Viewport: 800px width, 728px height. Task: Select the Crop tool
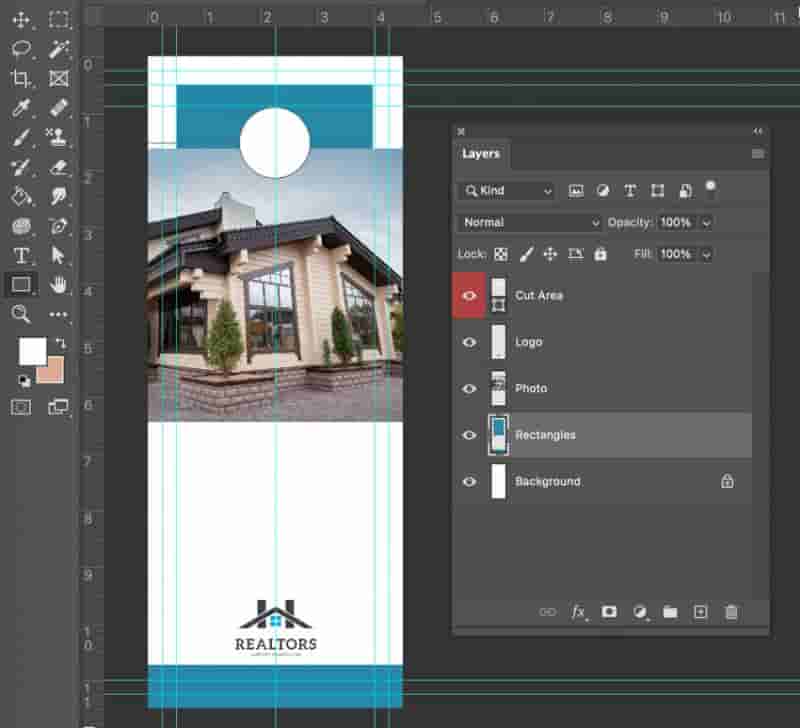point(21,79)
